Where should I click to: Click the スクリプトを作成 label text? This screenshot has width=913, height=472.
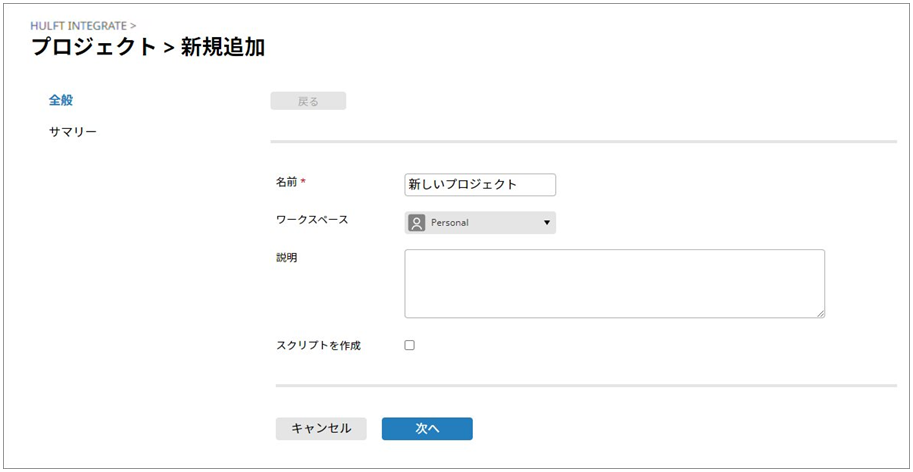click(x=318, y=346)
